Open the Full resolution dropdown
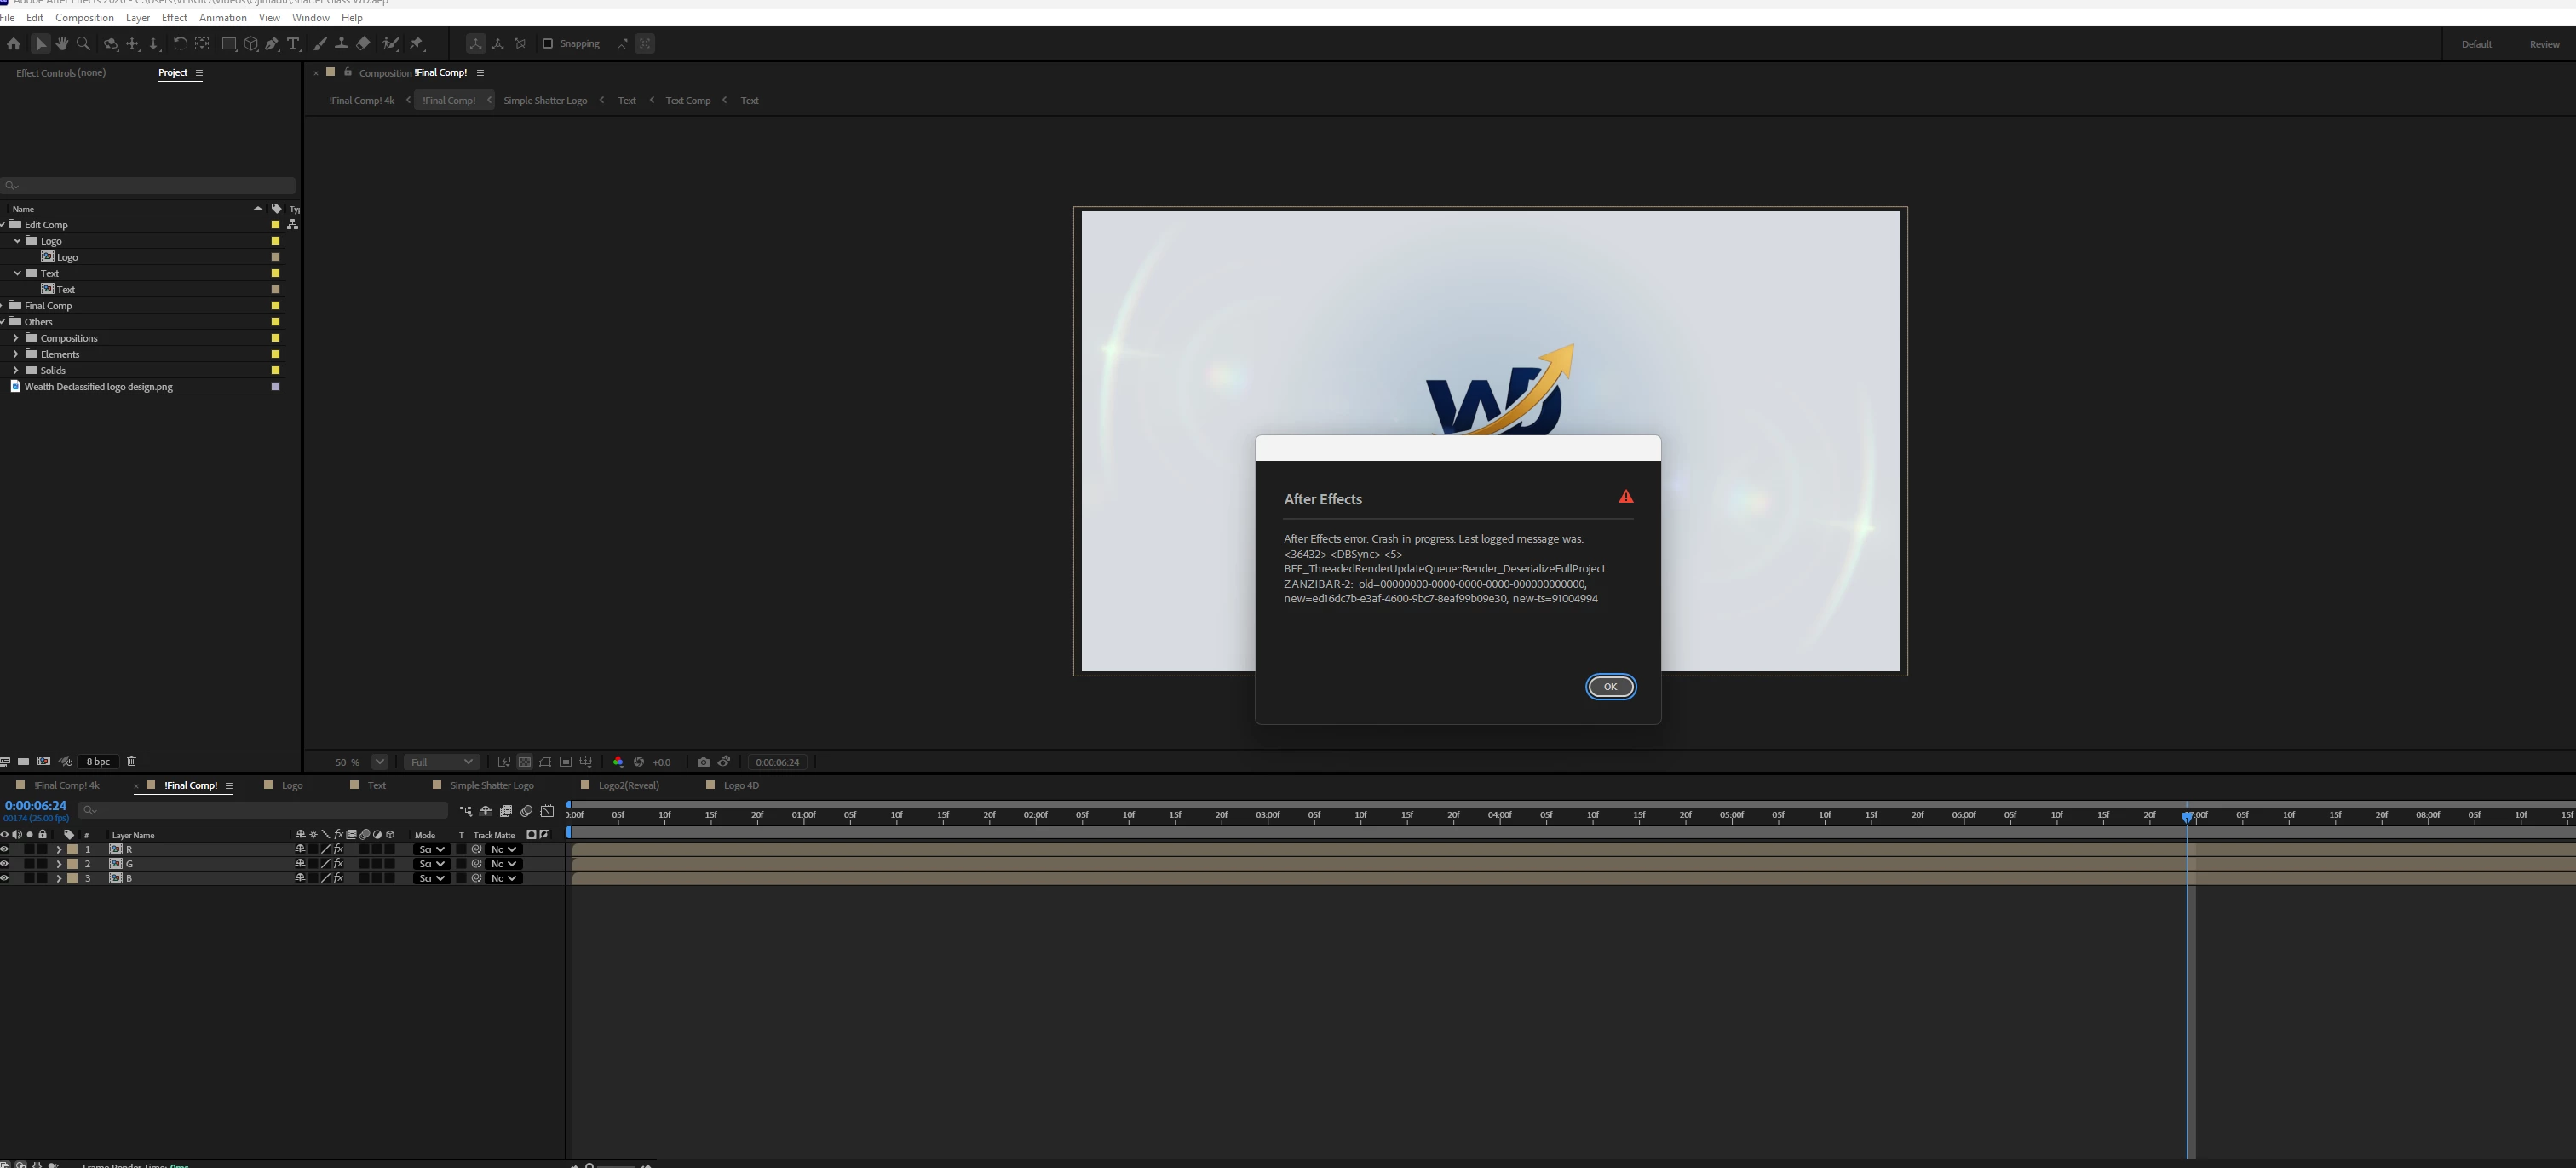Viewport: 2576px width, 1168px height. tap(441, 762)
